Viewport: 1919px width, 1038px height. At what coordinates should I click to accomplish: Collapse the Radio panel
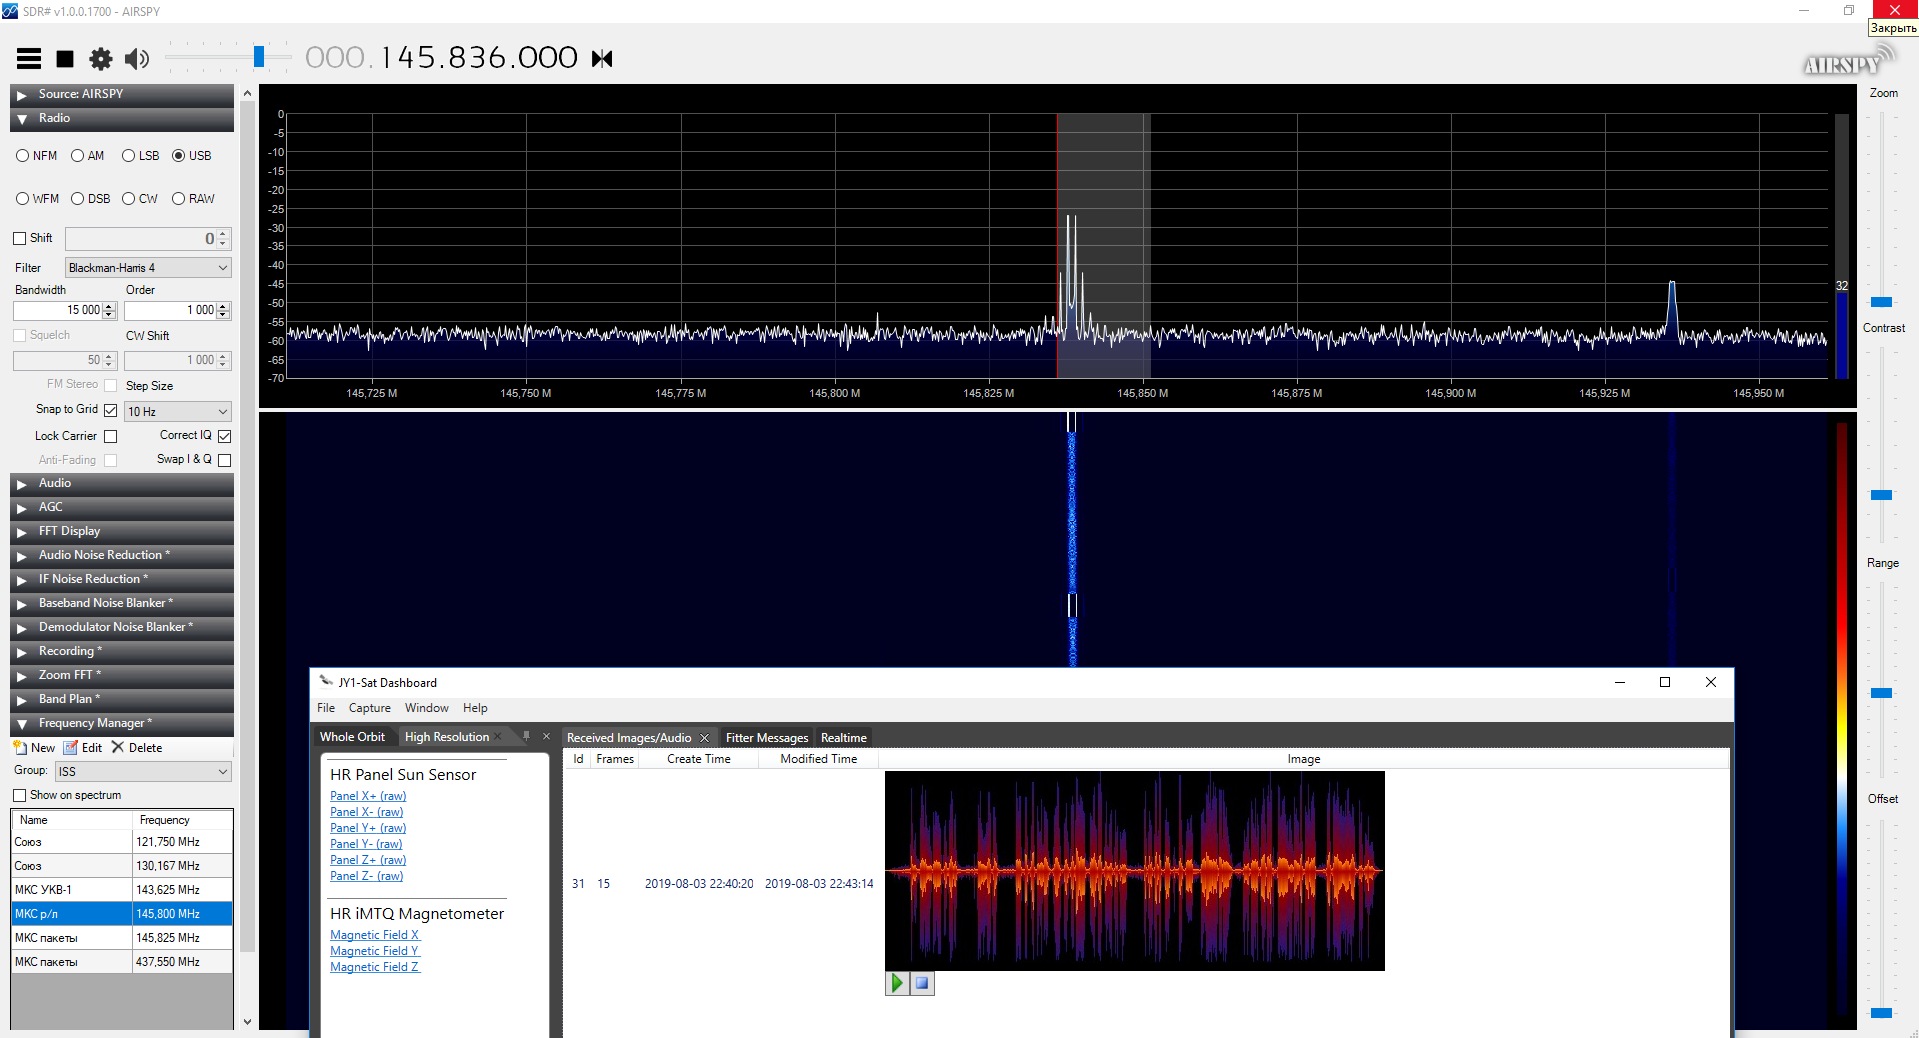click(x=122, y=118)
